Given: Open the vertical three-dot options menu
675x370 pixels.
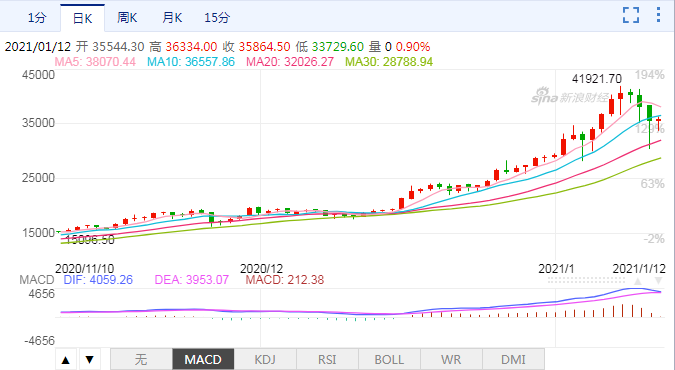Looking at the screenshot, I should (x=658, y=15).
